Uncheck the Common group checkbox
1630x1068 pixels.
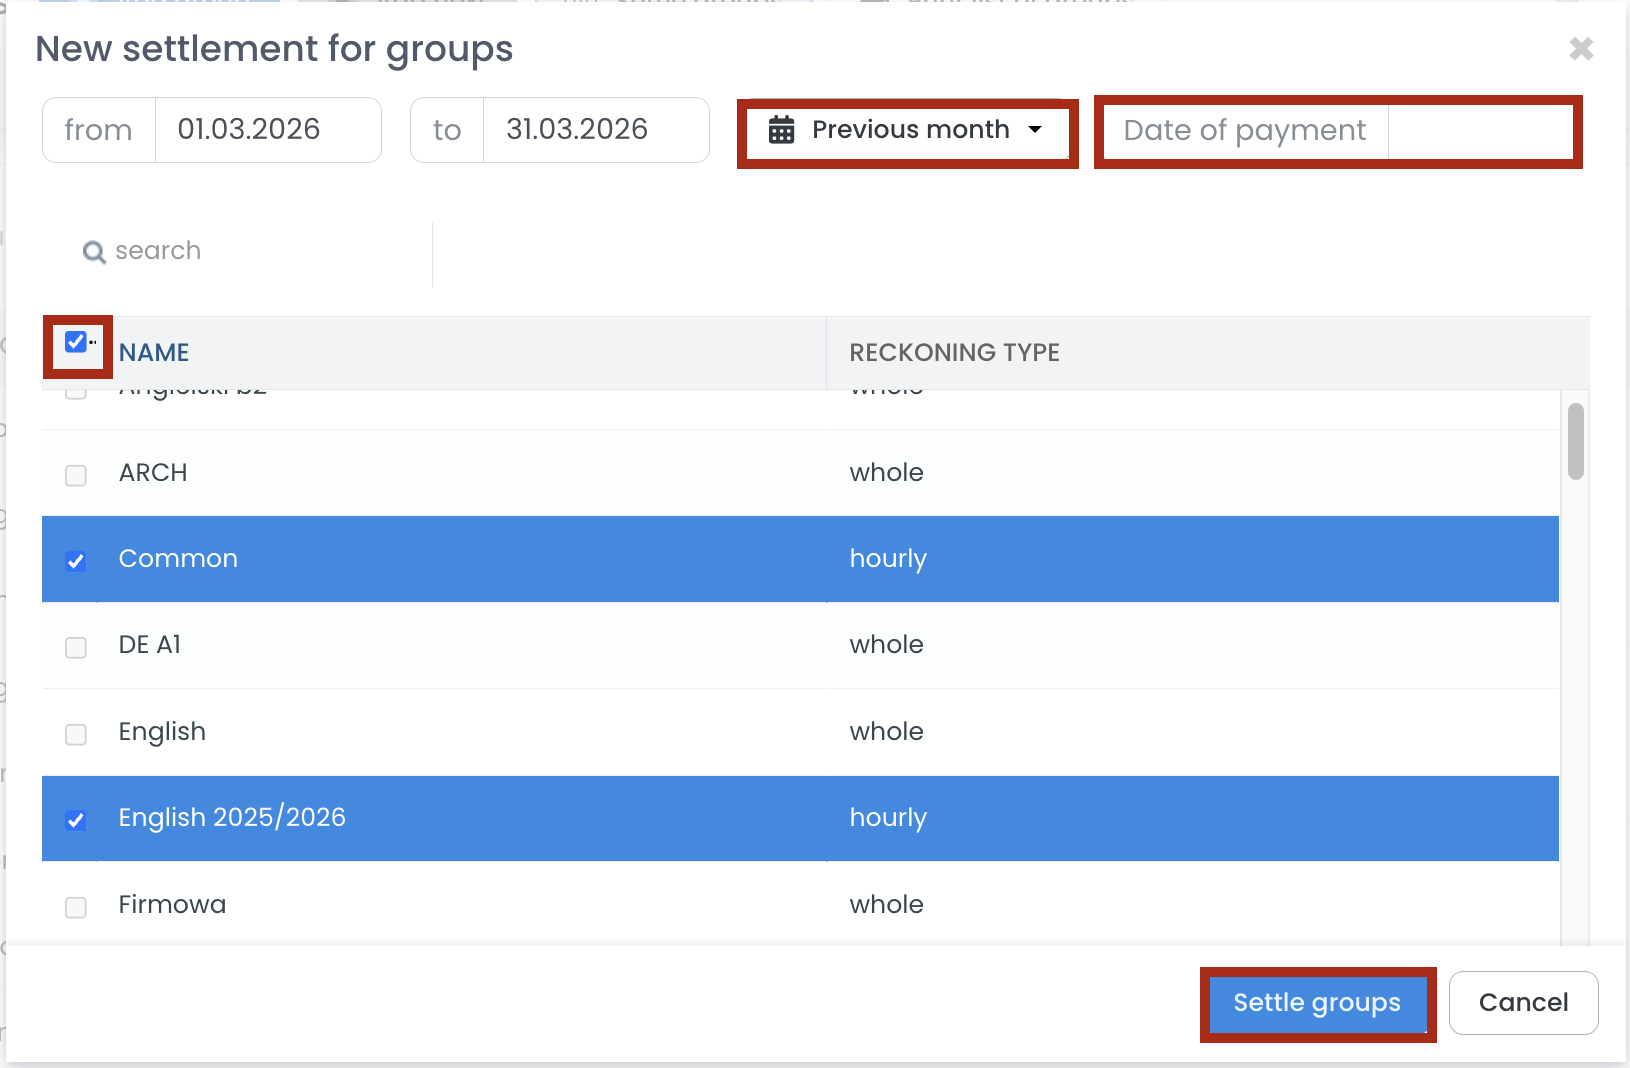(x=76, y=561)
